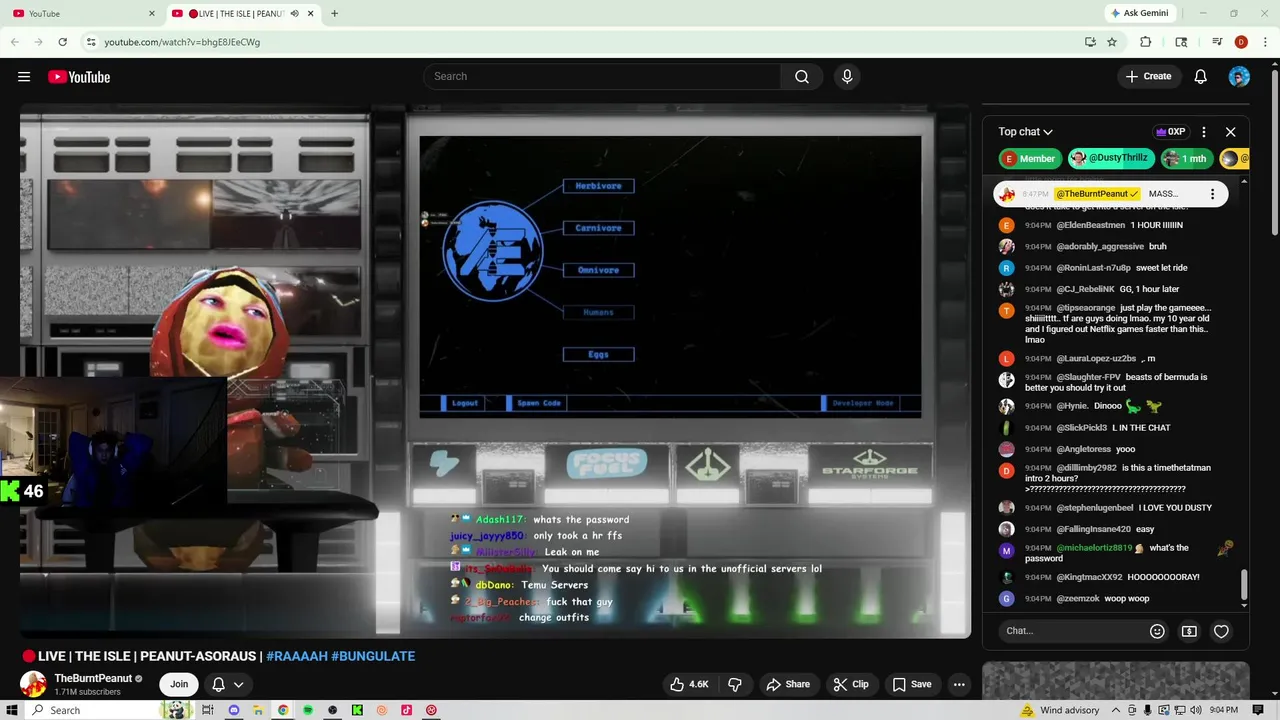Open @EldenBeastmen chat author name
Screen dimensions: 1280x720
click(x=1090, y=225)
